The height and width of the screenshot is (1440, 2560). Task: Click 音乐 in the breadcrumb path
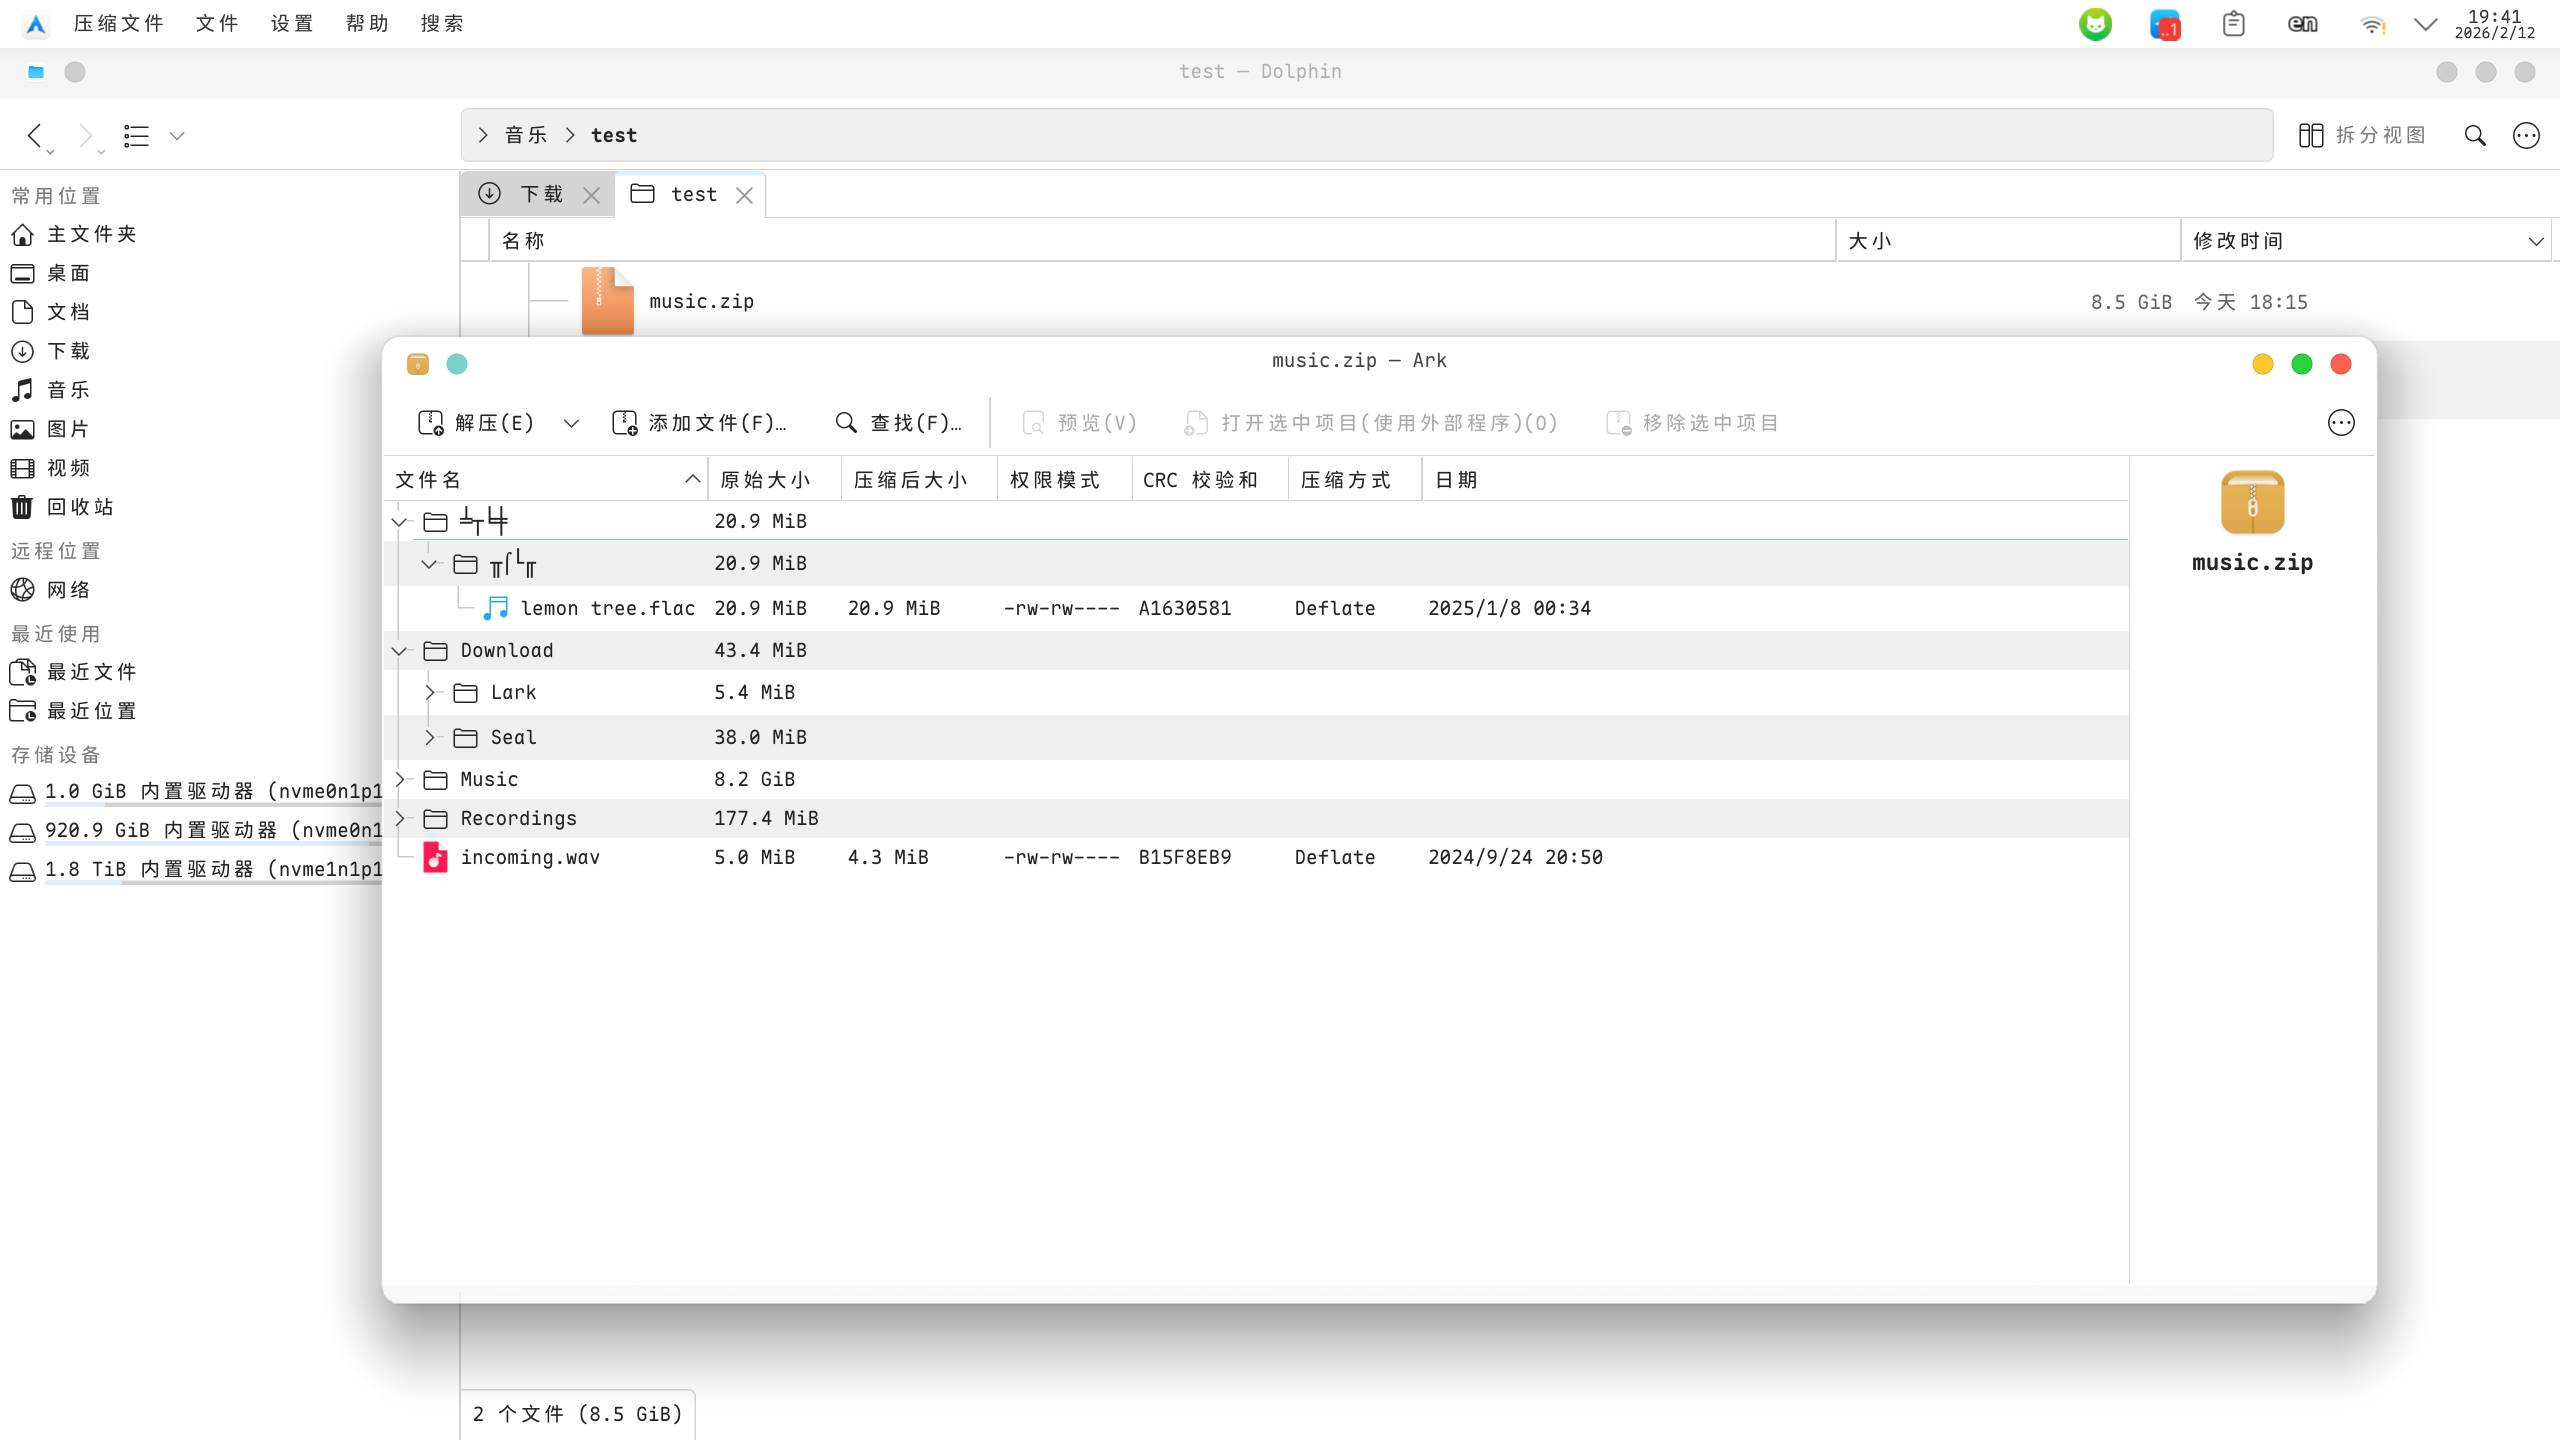[526, 135]
